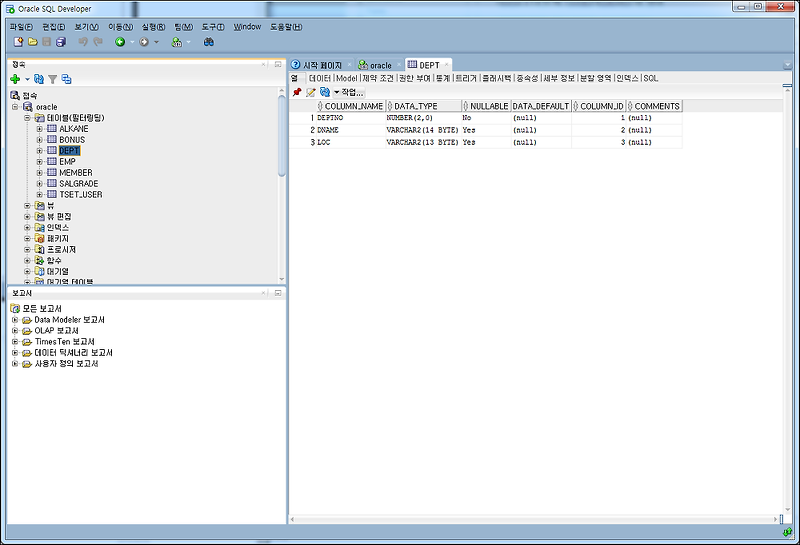The height and width of the screenshot is (545, 800).
Task: Open the 파일(F) menu
Action: 21,27
